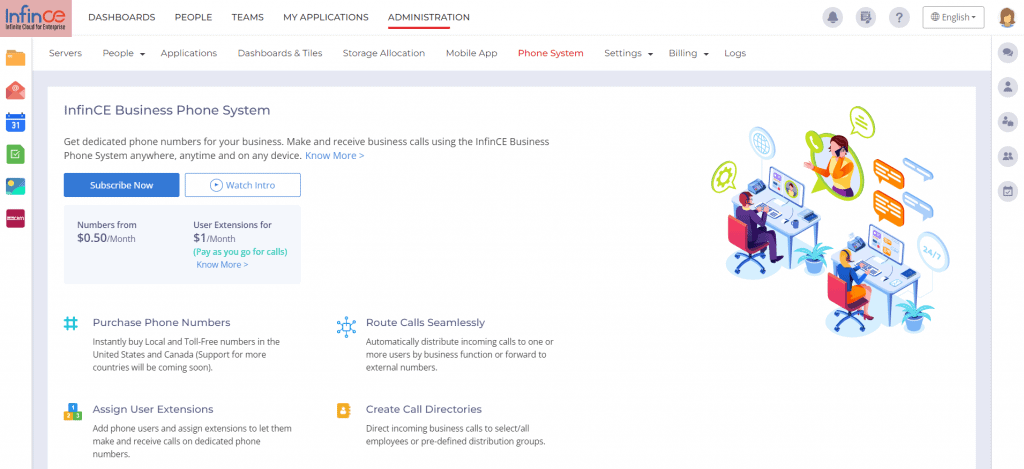Open the English language dropdown

coord(953,17)
